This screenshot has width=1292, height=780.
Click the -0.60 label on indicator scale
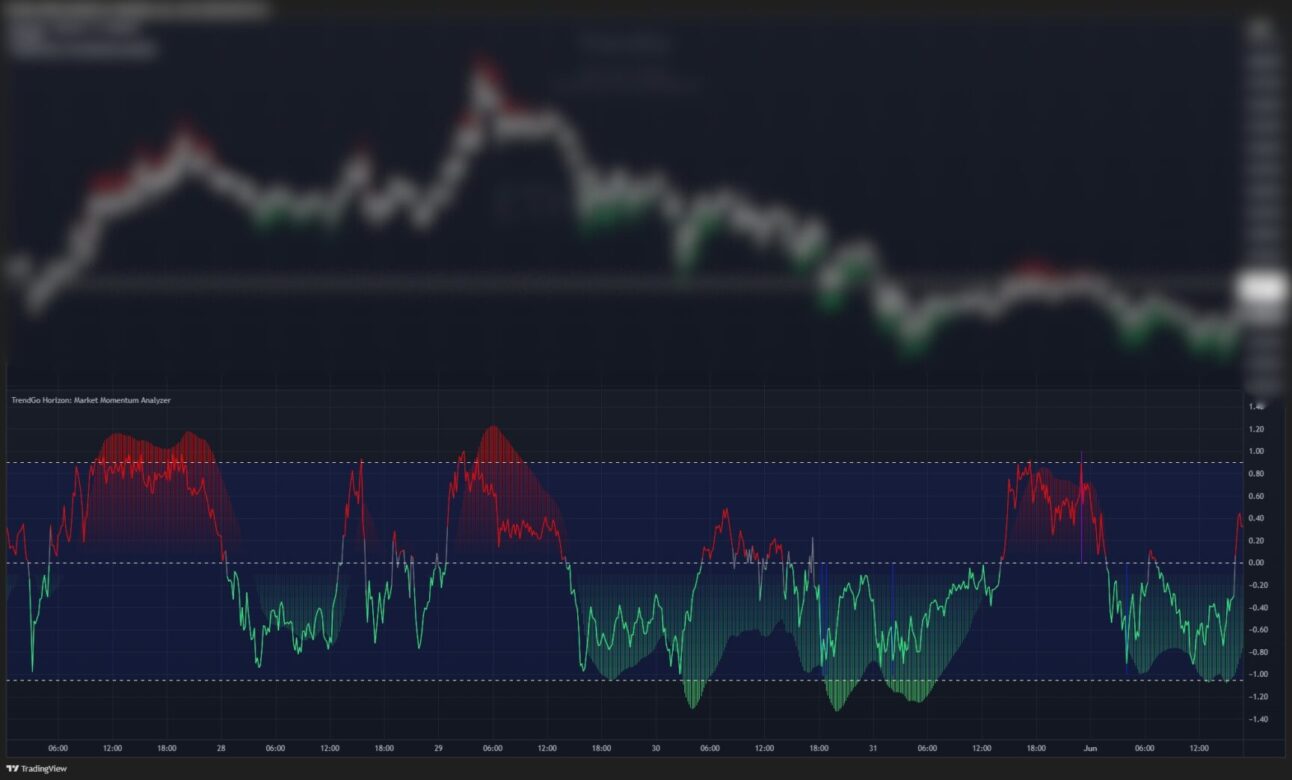coord(1255,630)
